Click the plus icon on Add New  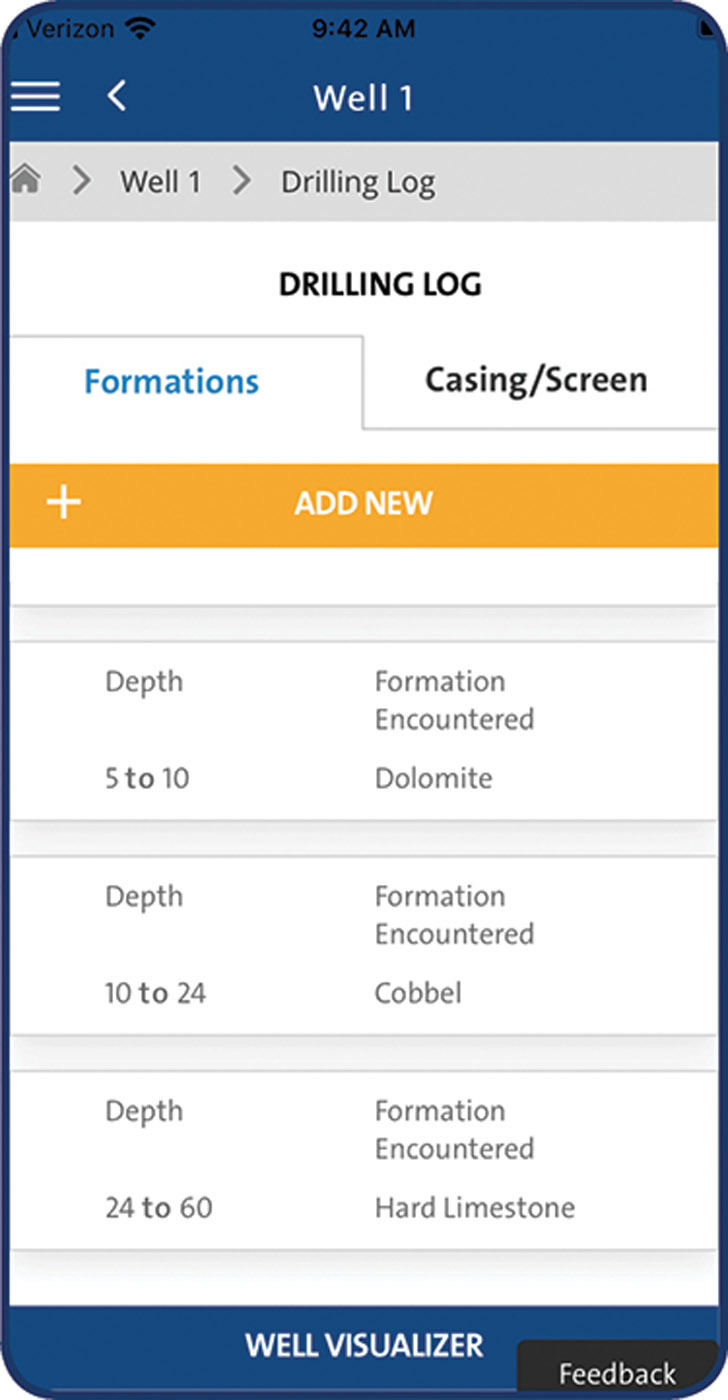[x=64, y=502]
